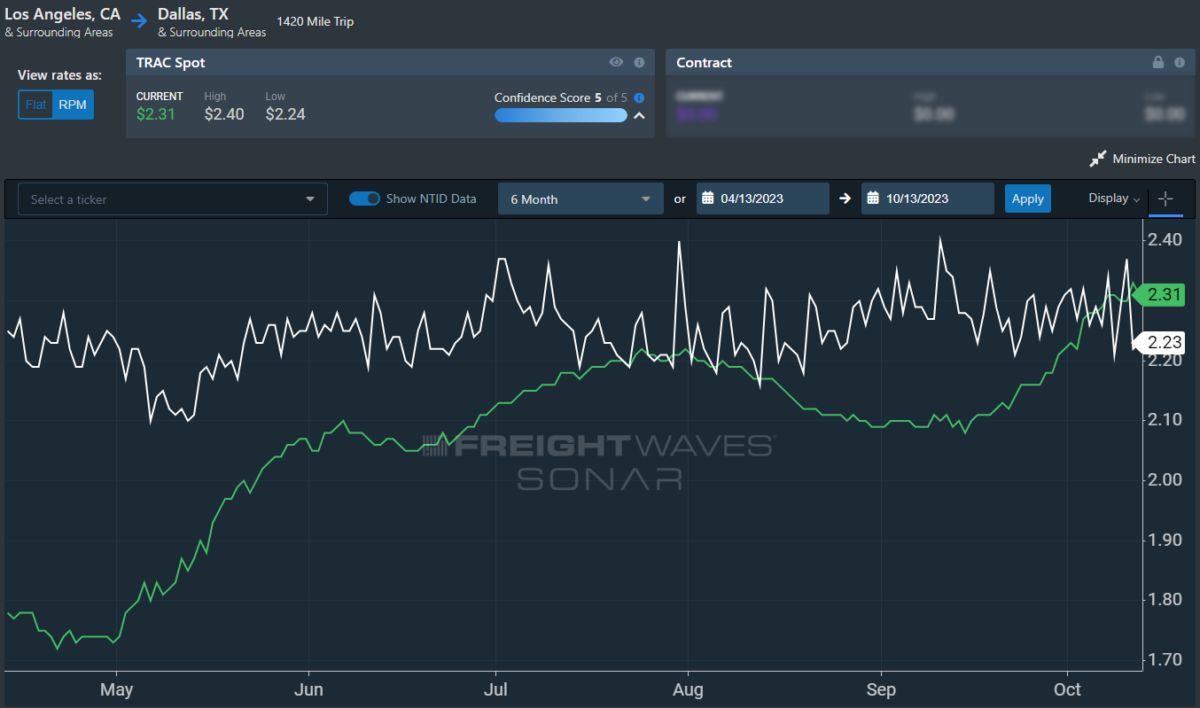Viewport: 1200px width, 708px height.
Task: Click the Los Angeles, CA origin label
Action: tap(62, 14)
